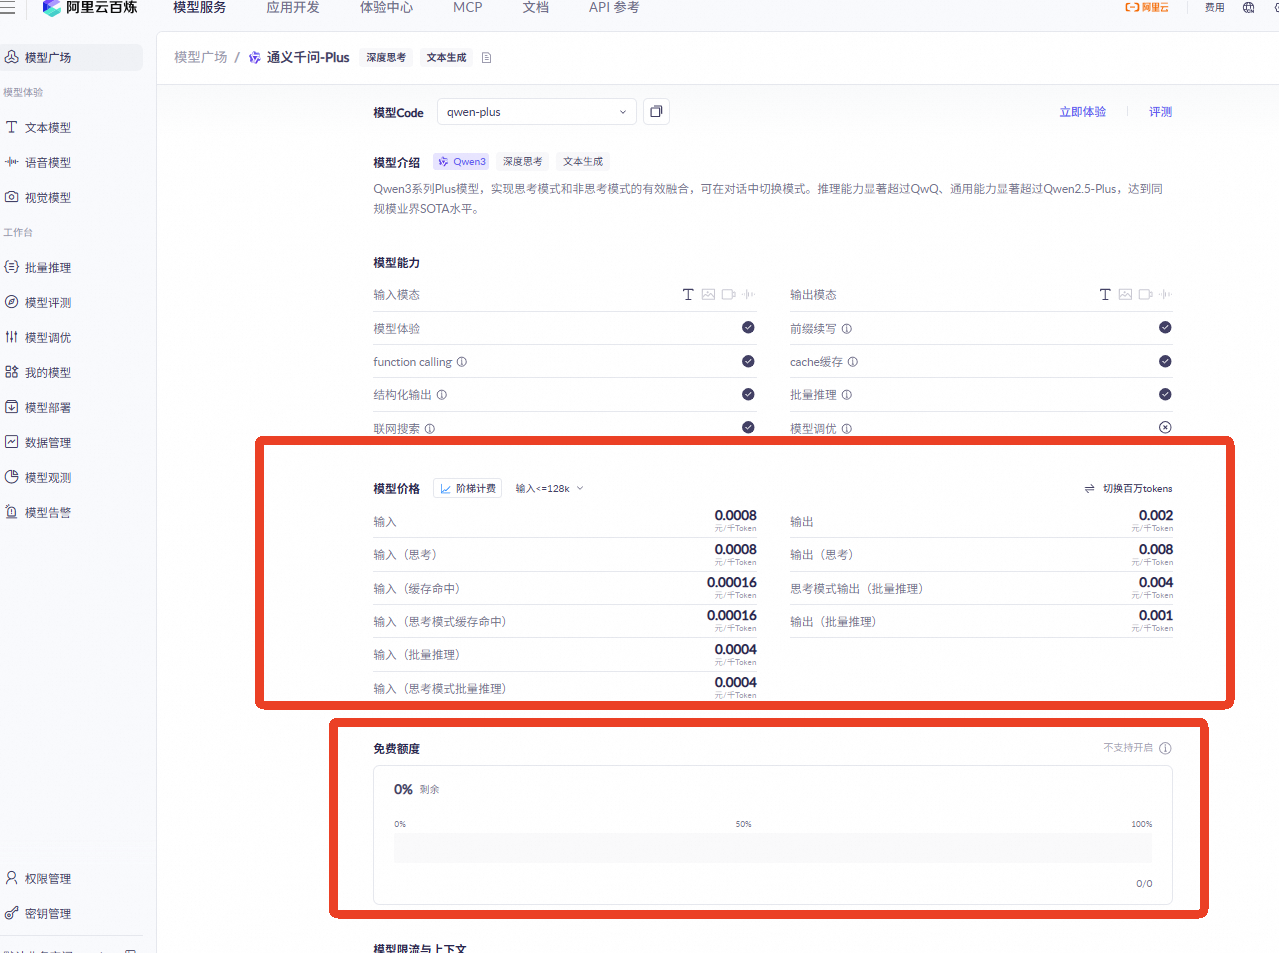Show info tooltip for 结构化输出
The height and width of the screenshot is (953, 1279).
click(442, 395)
